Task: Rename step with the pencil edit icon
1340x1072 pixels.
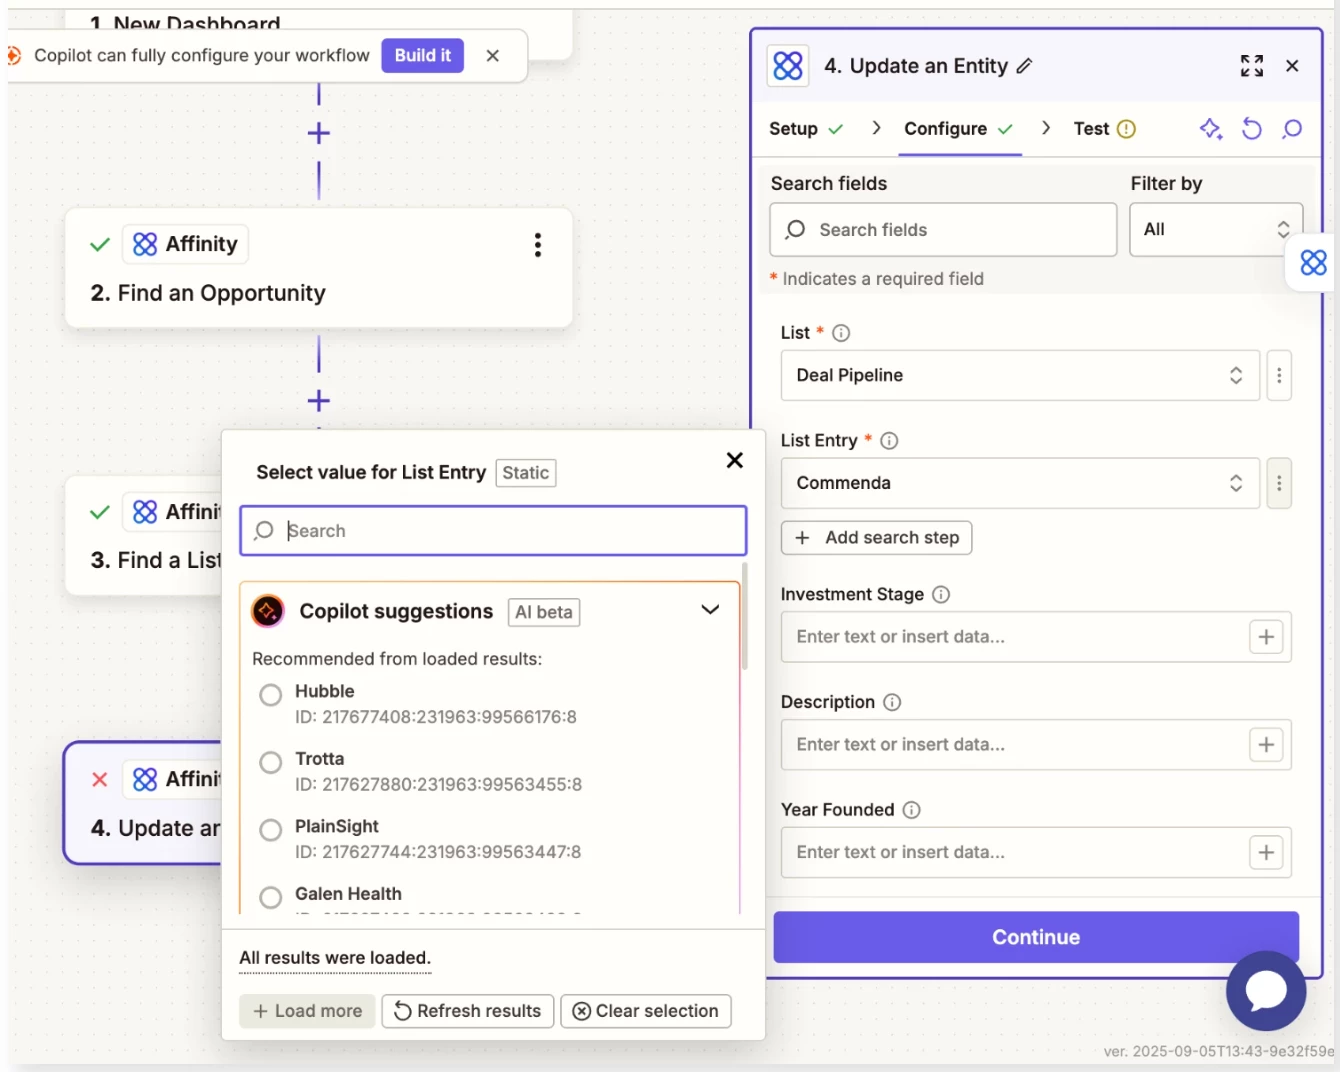Action: pyautogui.click(x=1024, y=66)
